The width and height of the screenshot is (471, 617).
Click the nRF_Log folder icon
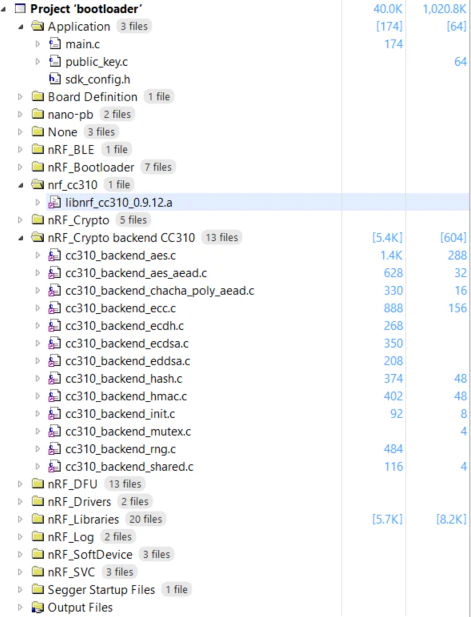click(x=37, y=537)
